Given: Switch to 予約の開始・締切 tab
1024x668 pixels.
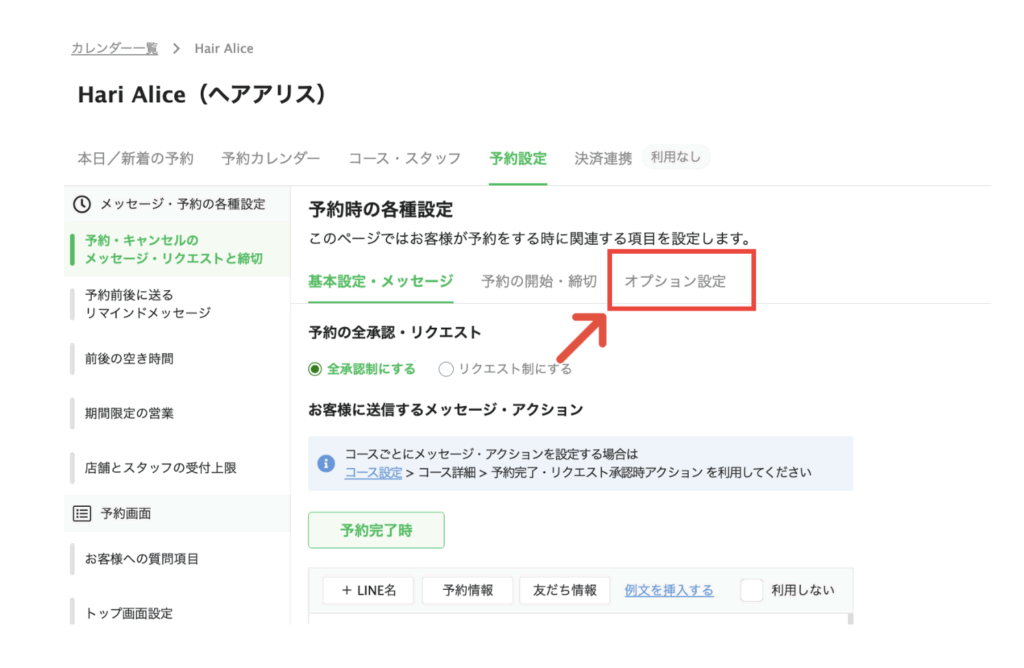Looking at the screenshot, I should [x=538, y=281].
